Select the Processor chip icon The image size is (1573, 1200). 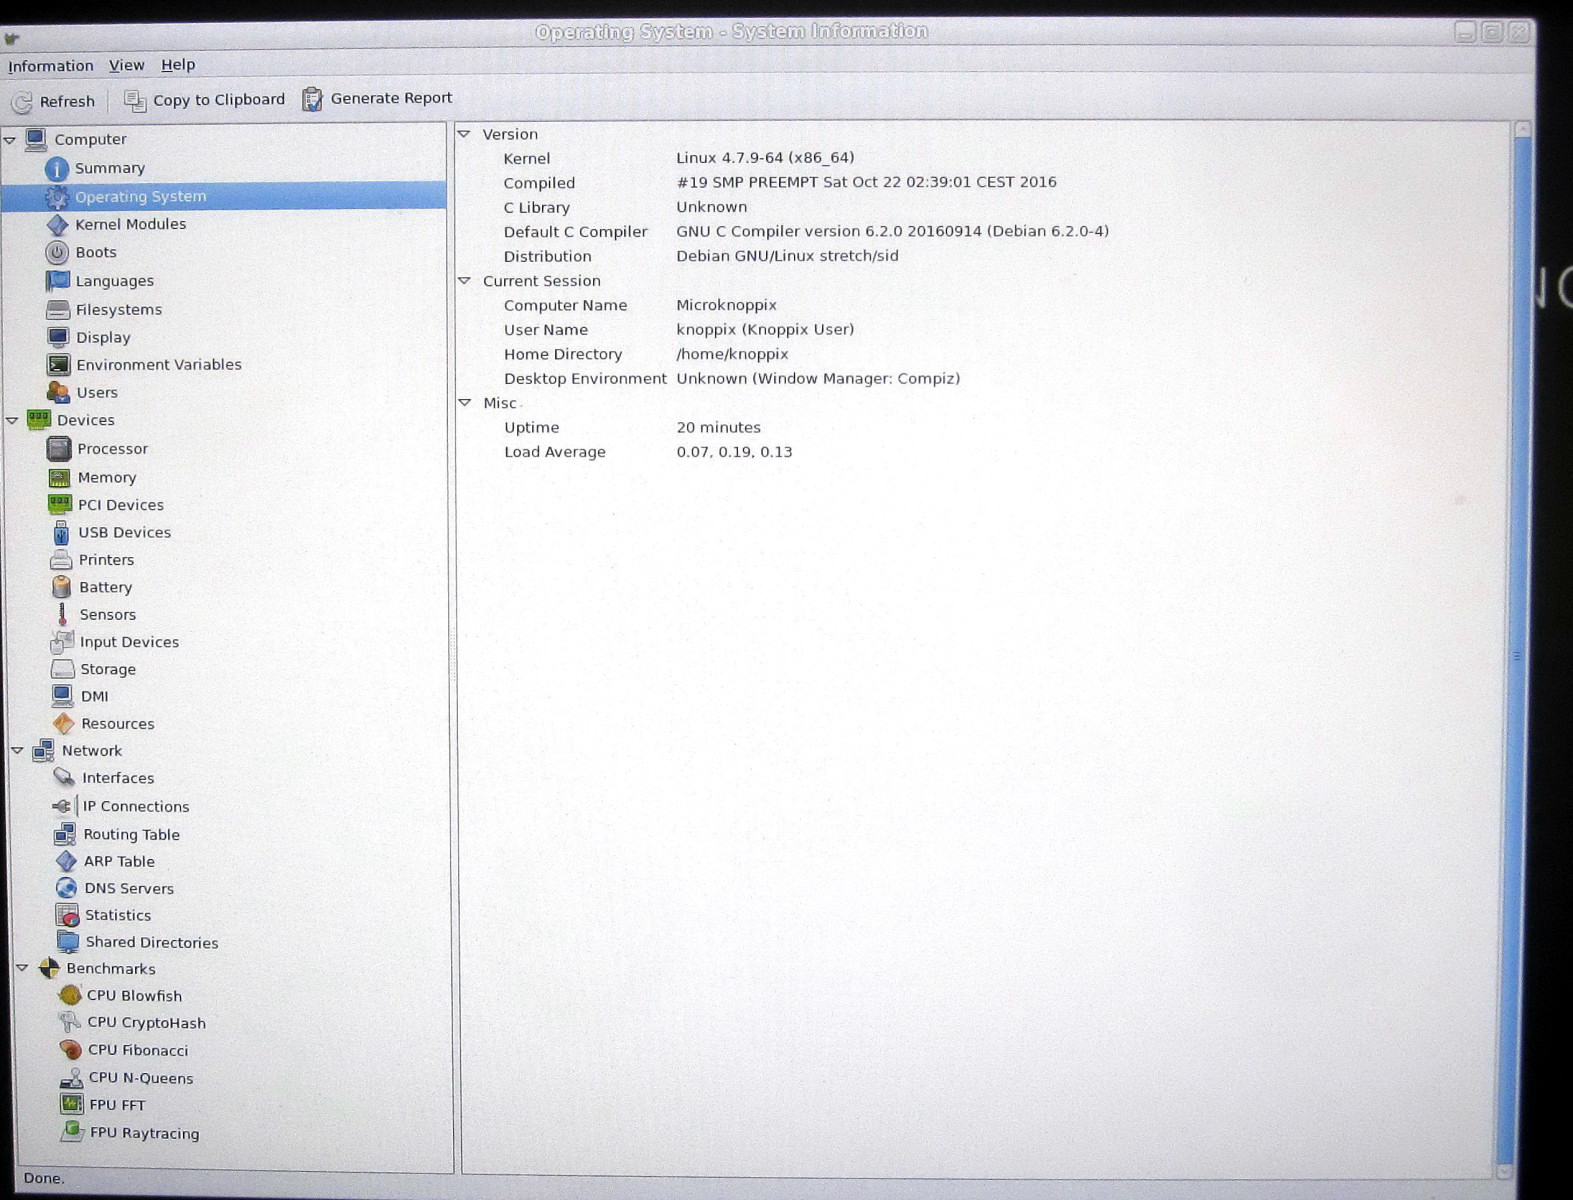60,449
